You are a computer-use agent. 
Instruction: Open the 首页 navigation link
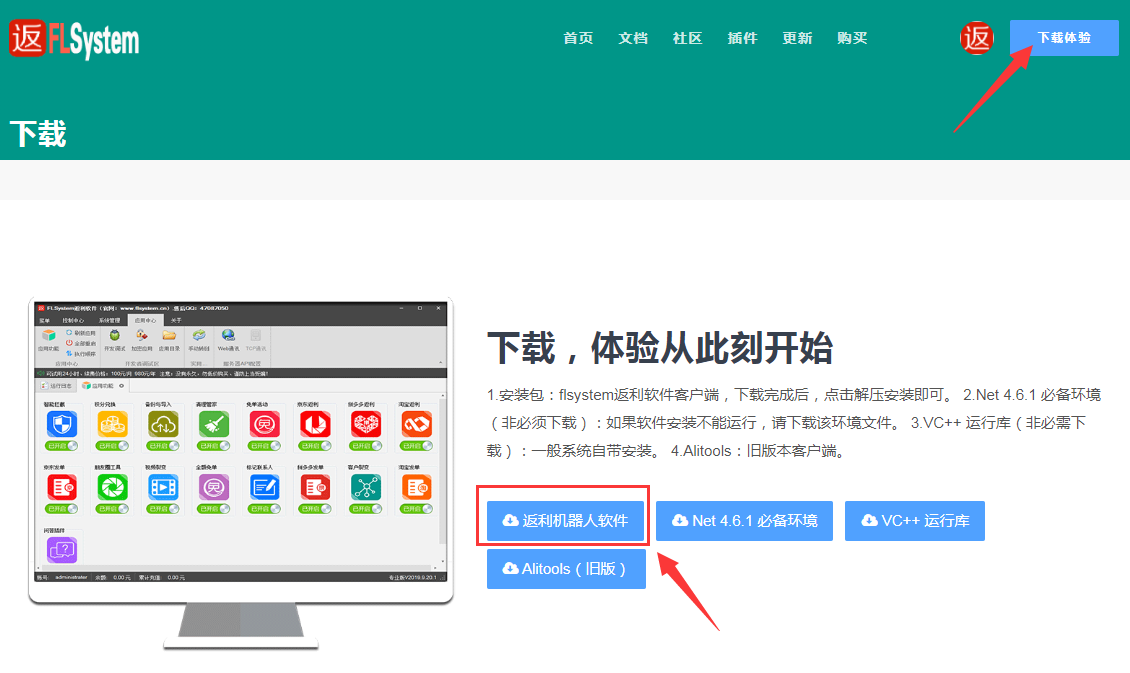point(578,38)
